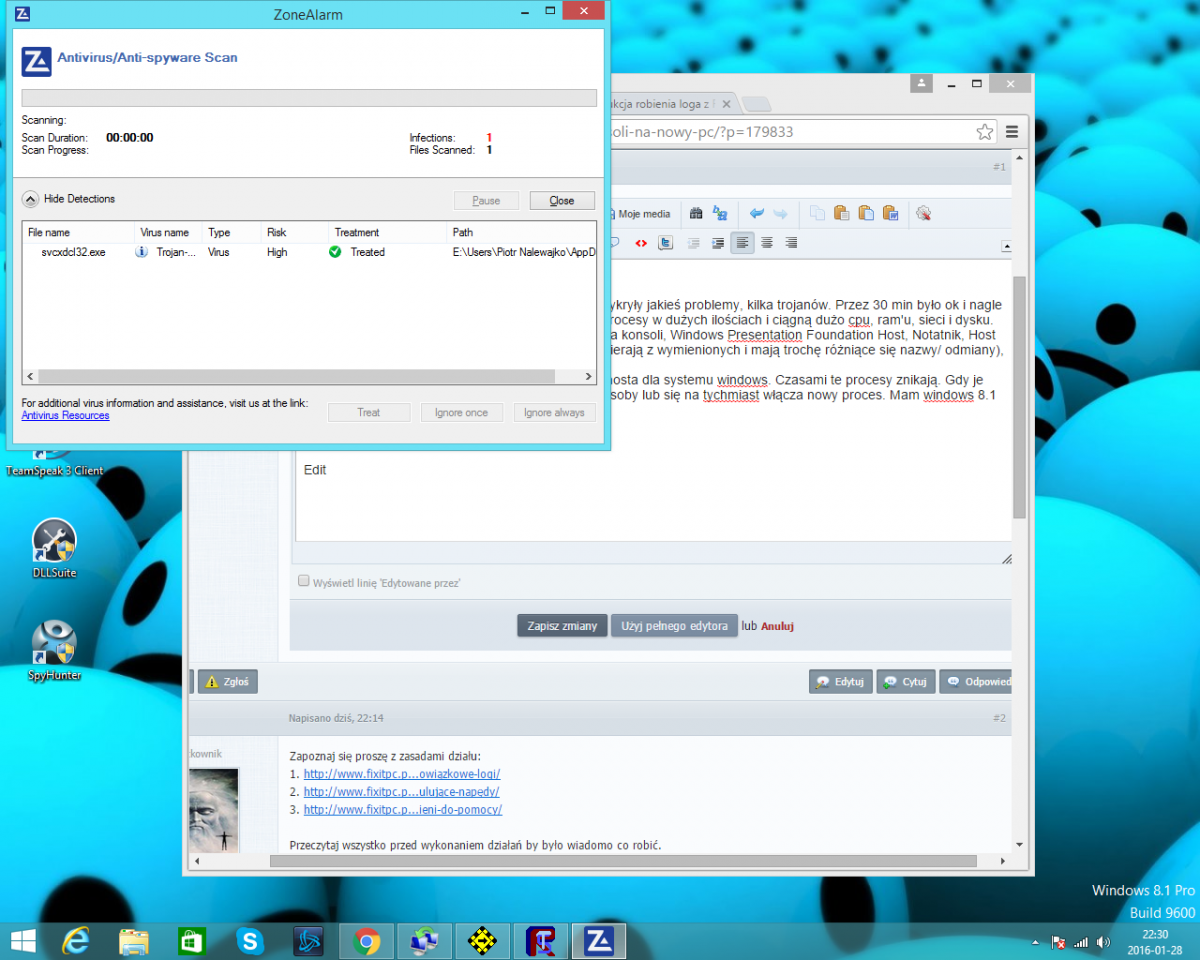Image resolution: width=1200 pixels, height=960 pixels.
Task: Click the Close button in ZoneAlarm scan
Action: tap(562, 200)
